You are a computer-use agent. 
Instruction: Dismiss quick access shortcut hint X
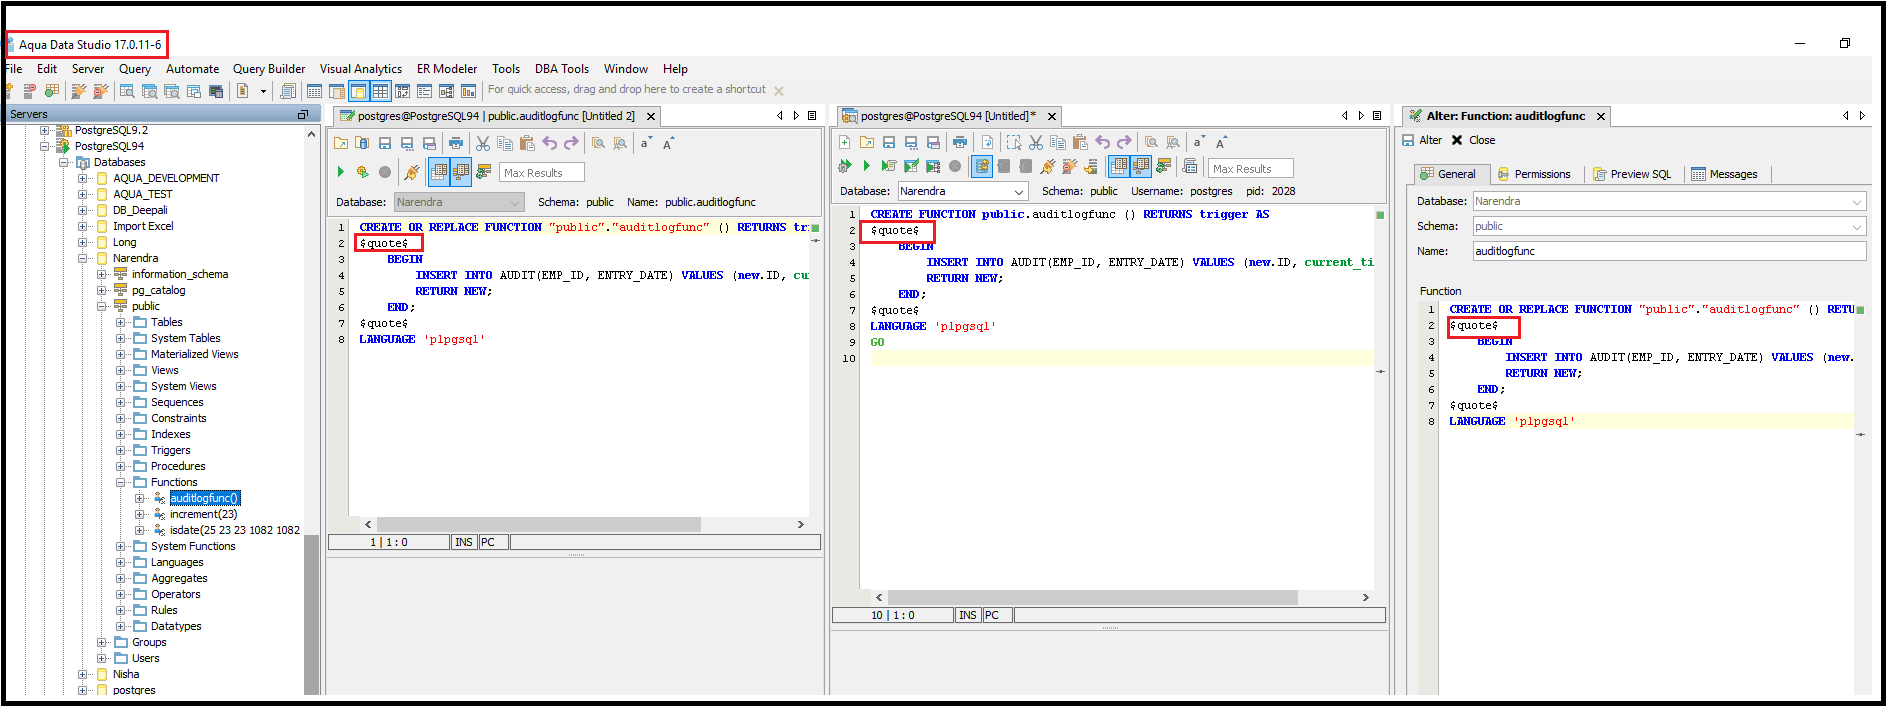tap(779, 91)
